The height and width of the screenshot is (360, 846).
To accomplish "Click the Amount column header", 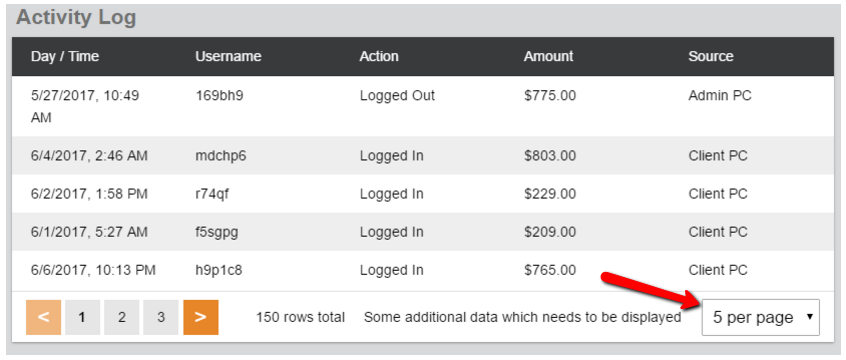I will [548, 56].
